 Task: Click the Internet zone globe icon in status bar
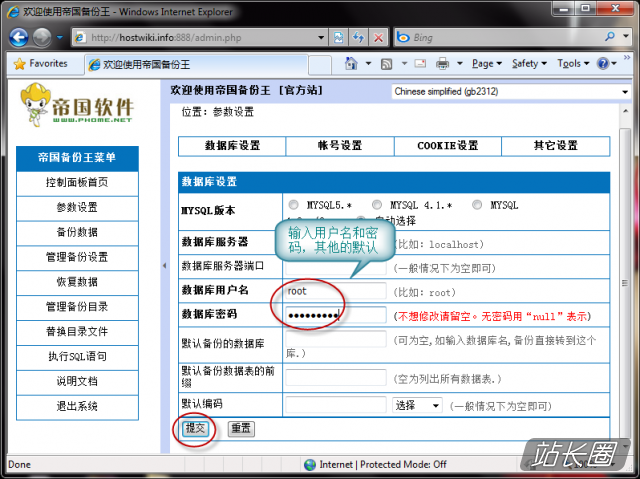pyautogui.click(x=310, y=464)
